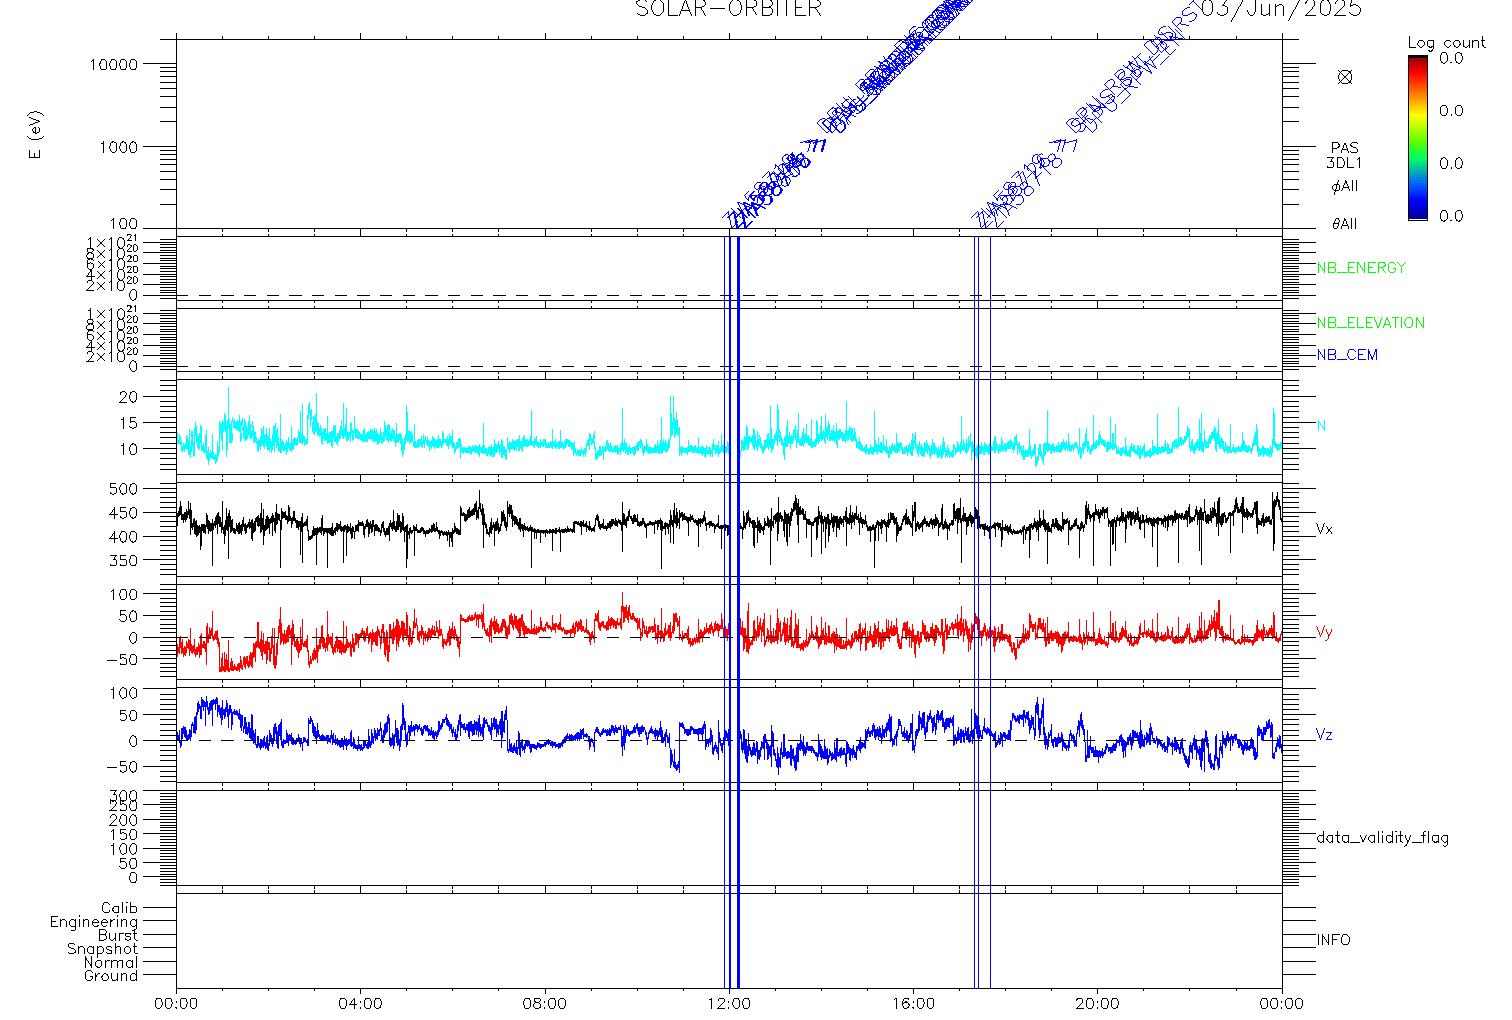Viewport: 1512px width, 1020px height.
Task: Click the 150 tick on data validity axis
Action: click(x=124, y=835)
